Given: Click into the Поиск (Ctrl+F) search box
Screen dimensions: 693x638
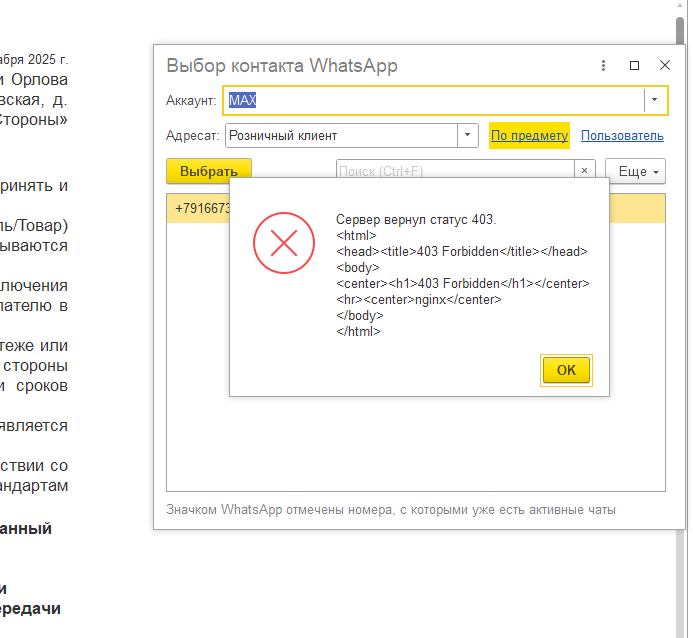Looking at the screenshot, I should coord(455,171).
